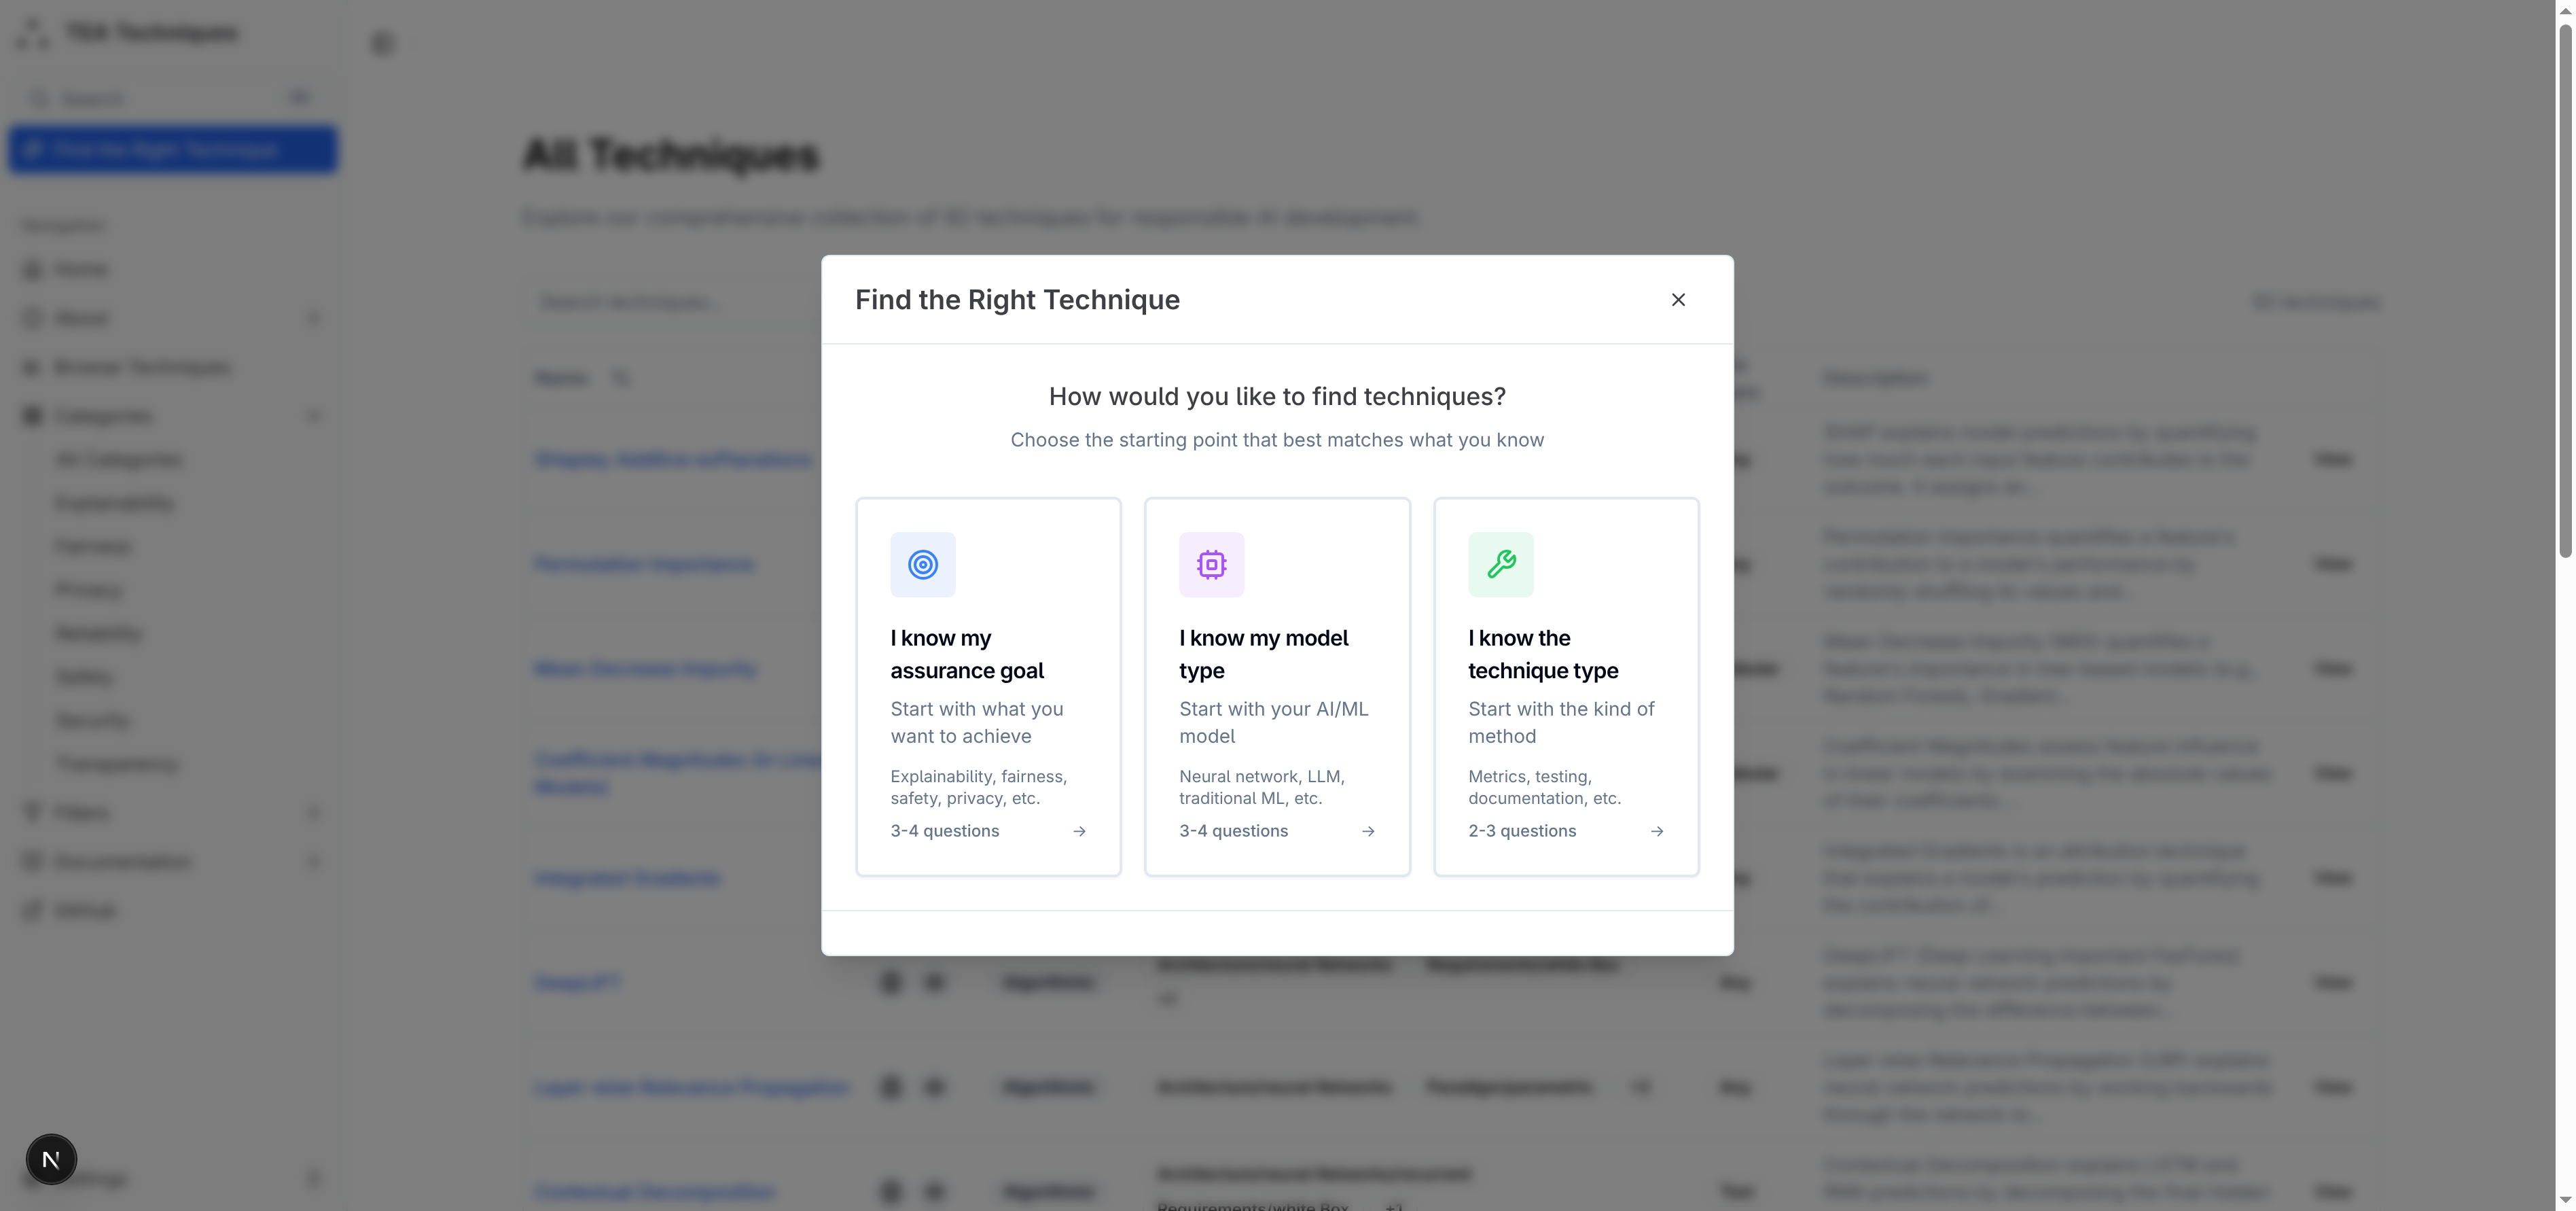Select All Categories under Categories
The width and height of the screenshot is (2576, 1211).
coord(118,459)
